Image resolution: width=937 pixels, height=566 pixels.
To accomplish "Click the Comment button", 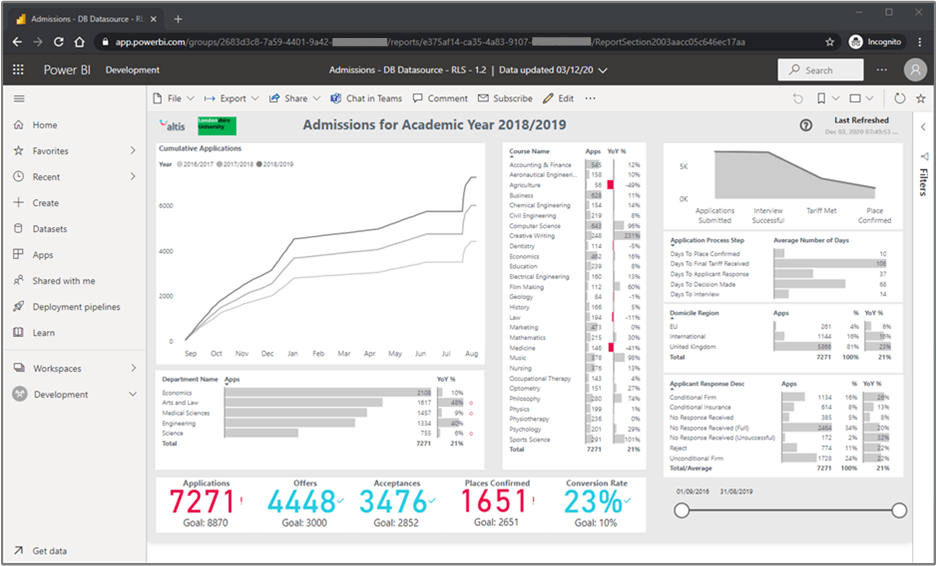I will (x=440, y=99).
